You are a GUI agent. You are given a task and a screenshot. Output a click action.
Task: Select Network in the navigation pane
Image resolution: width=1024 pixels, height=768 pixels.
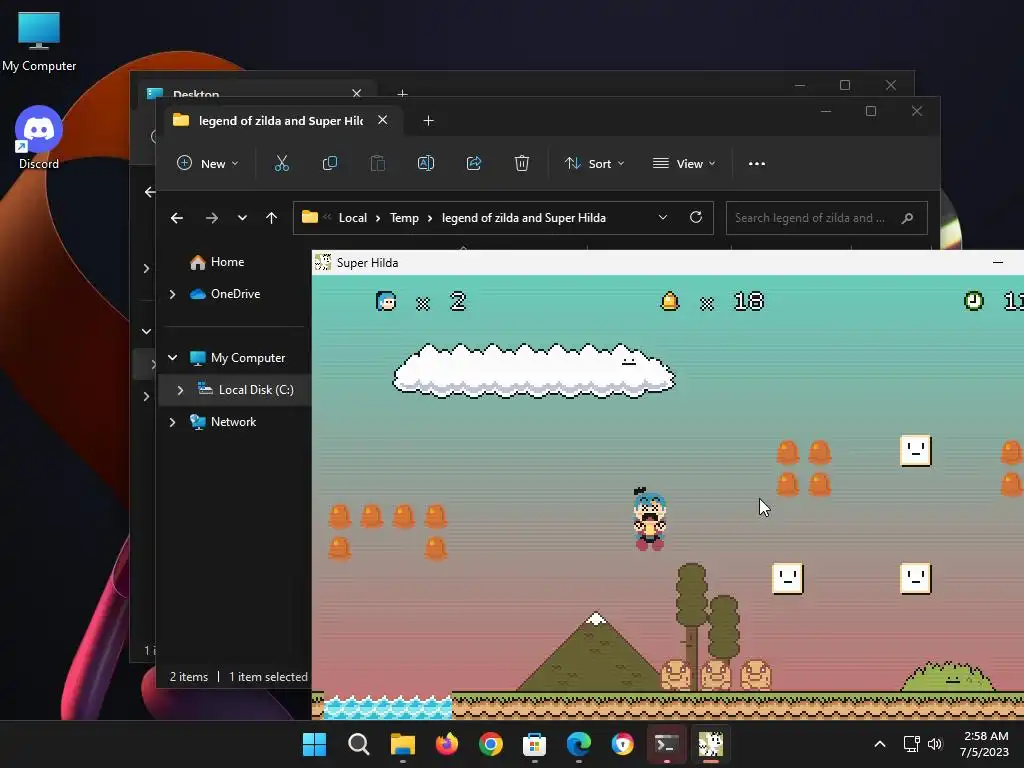point(233,422)
